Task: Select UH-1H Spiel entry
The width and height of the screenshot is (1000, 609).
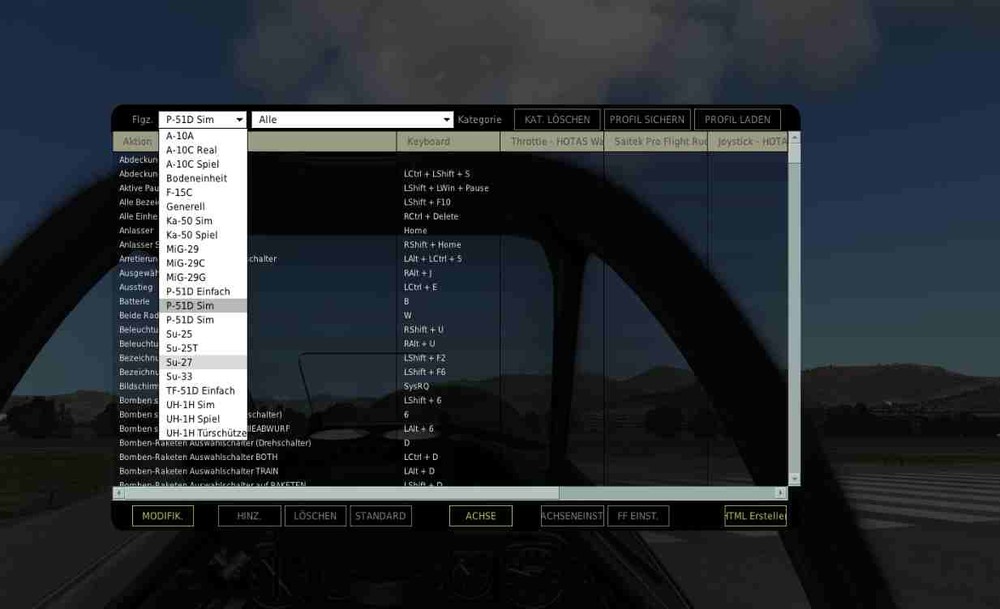Action: point(203,419)
